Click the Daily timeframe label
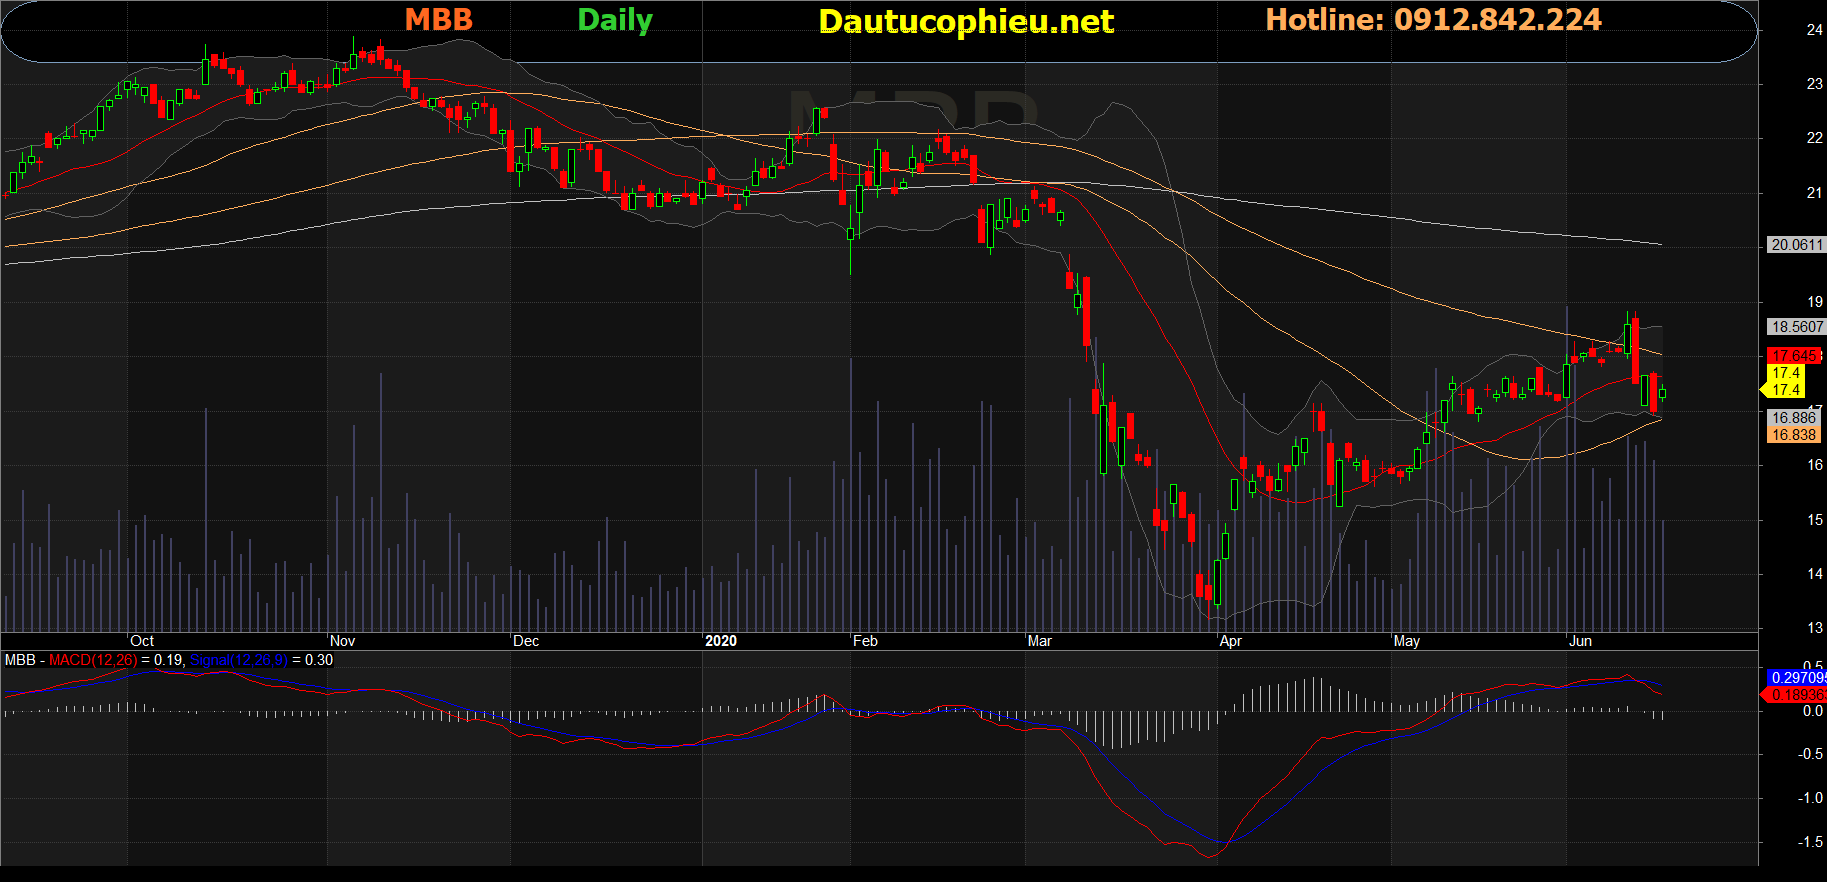Screen dimensions: 1827x882 click(x=615, y=21)
